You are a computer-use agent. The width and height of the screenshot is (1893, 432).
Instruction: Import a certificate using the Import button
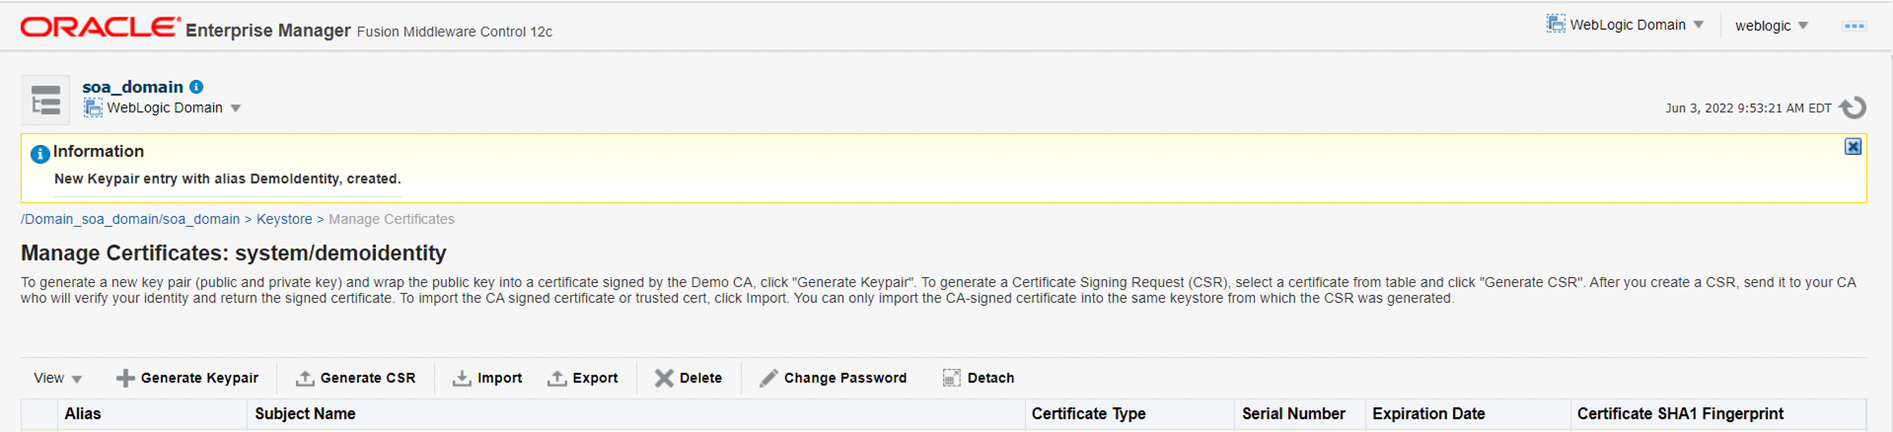click(x=488, y=378)
